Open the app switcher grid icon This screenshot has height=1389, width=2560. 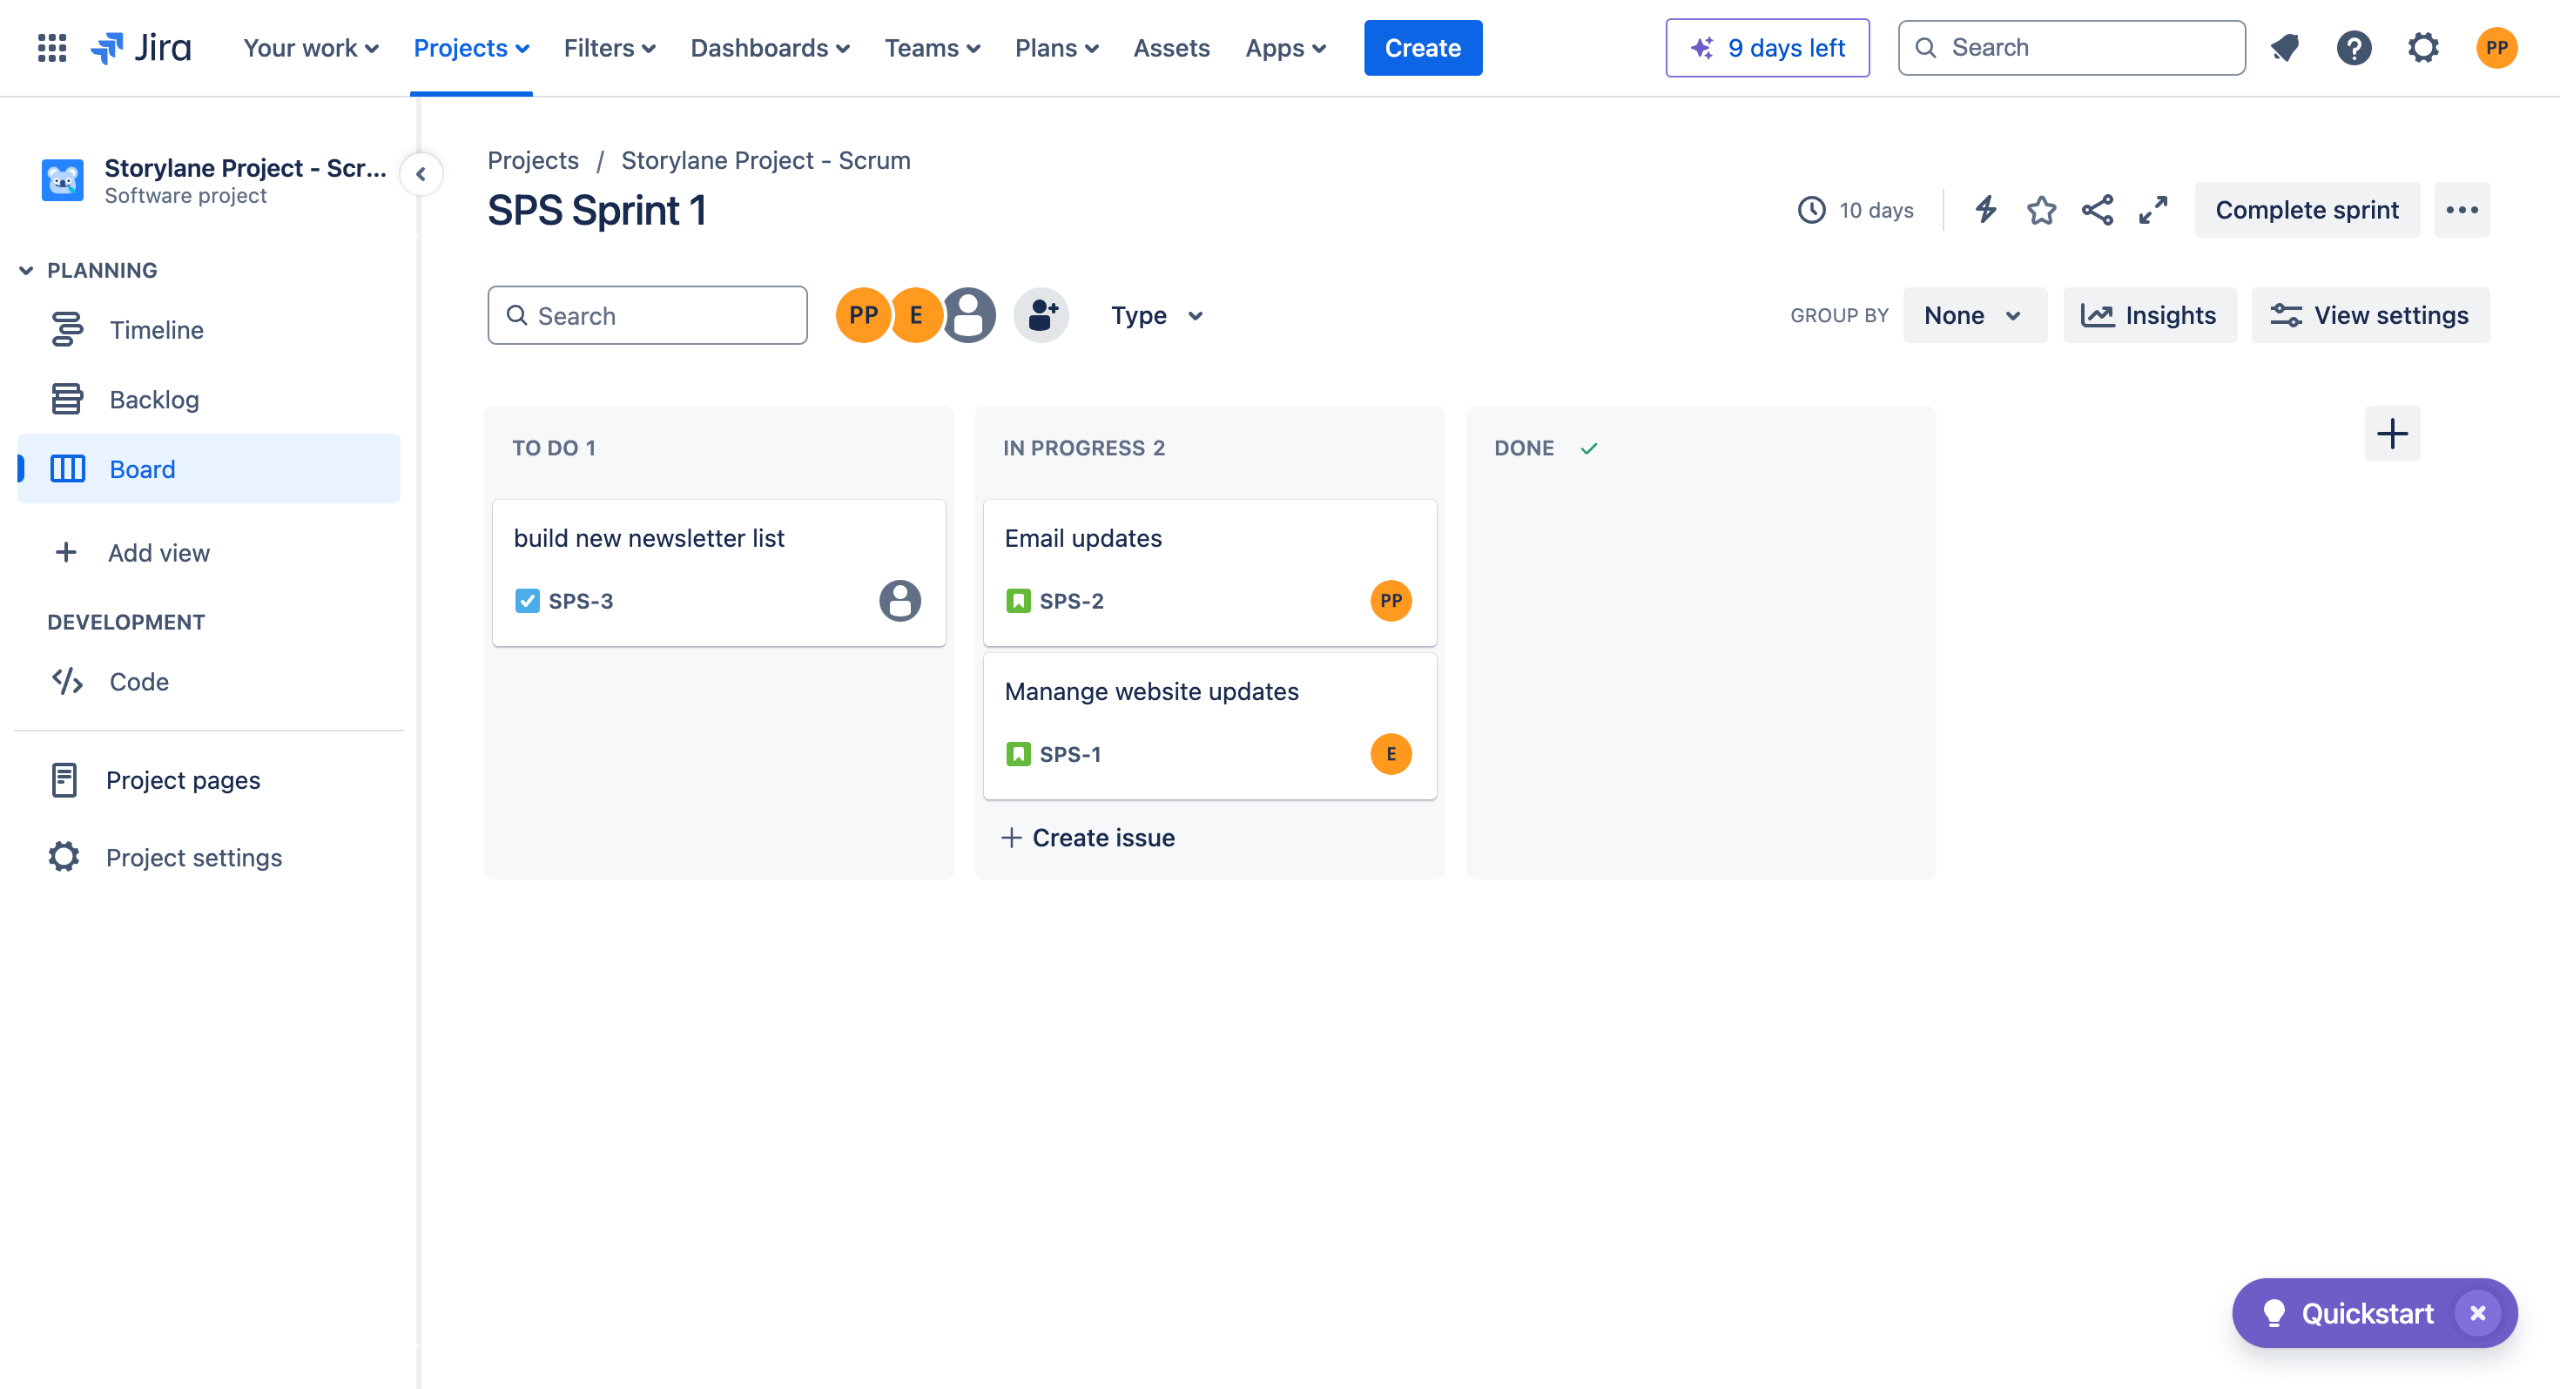52,48
